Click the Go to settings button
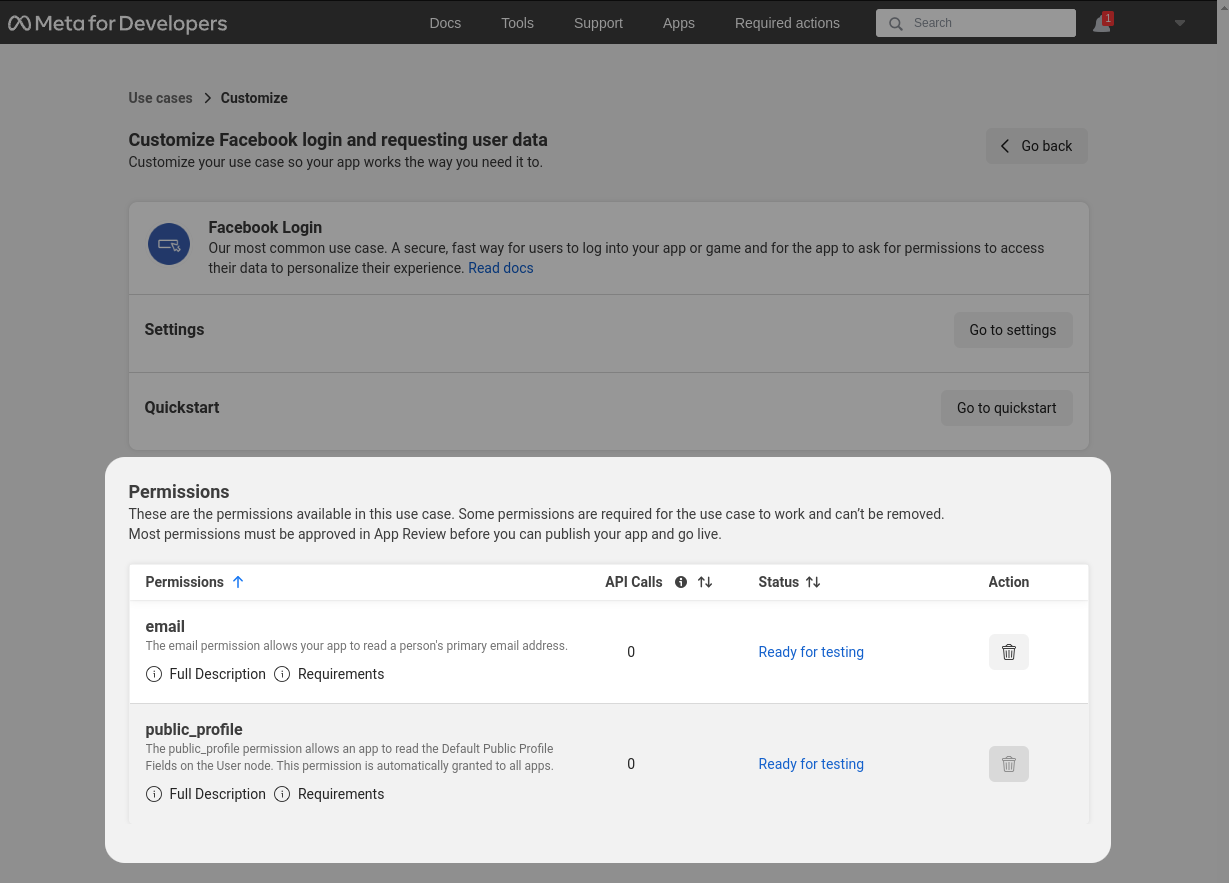This screenshot has height=883, width=1229. (x=1013, y=329)
